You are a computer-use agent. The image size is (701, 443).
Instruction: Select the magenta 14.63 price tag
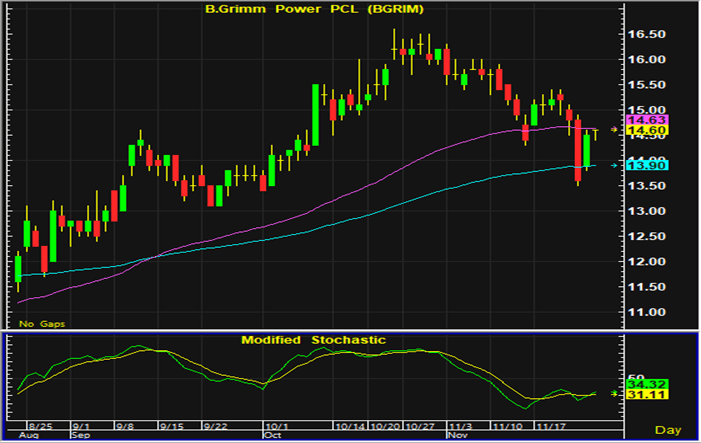tap(645, 120)
